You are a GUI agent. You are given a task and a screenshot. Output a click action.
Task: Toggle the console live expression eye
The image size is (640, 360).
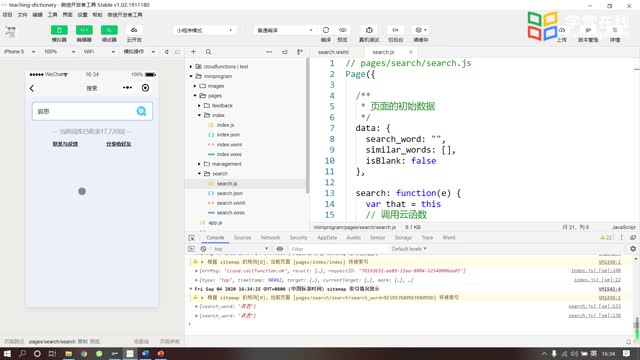(280, 249)
